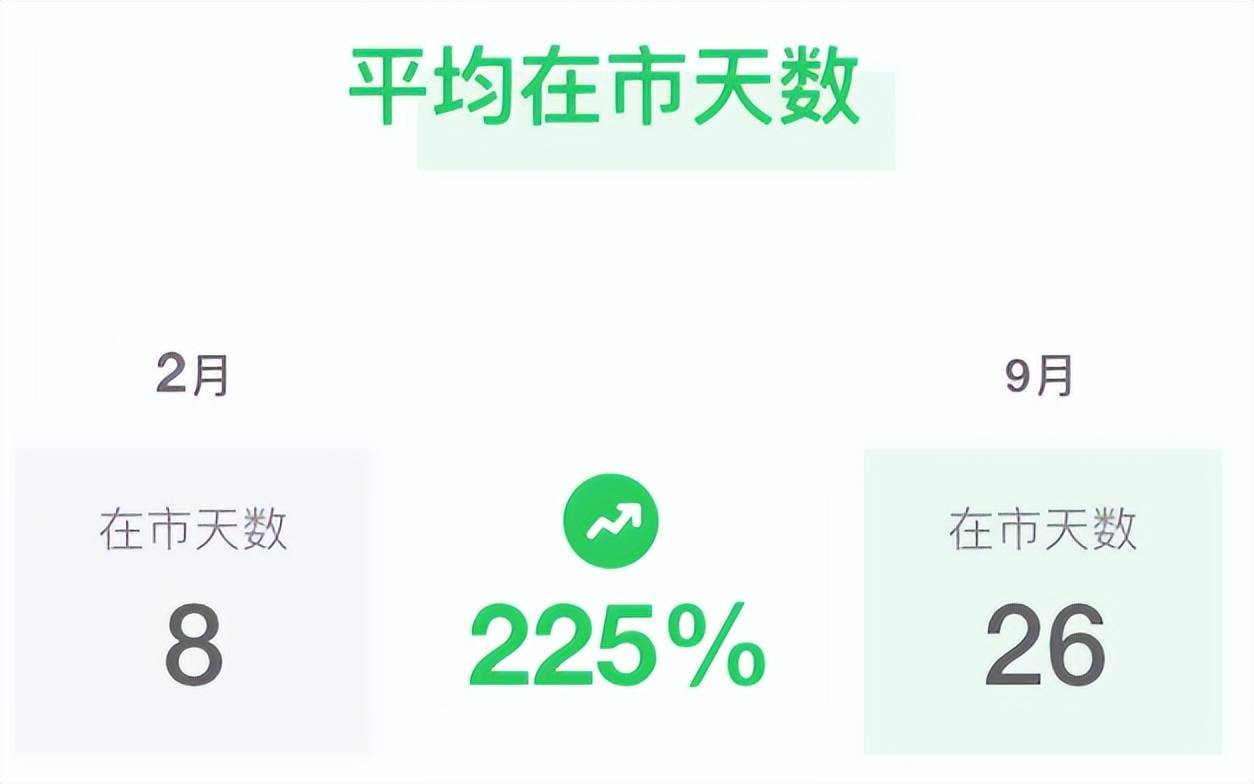This screenshot has height=784, width=1254.
Task: Click the digit 6 in the number 26
Action: [x=1076, y=647]
